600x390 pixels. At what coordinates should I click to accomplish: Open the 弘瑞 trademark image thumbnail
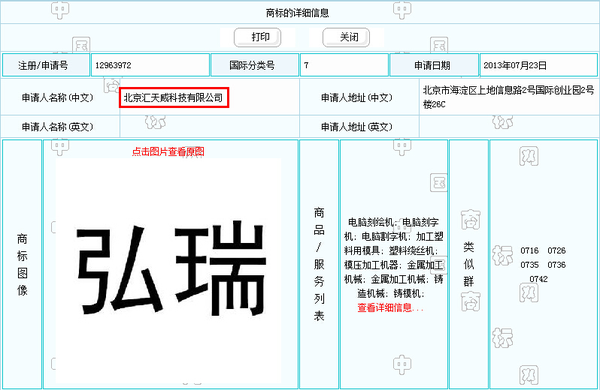(168, 271)
